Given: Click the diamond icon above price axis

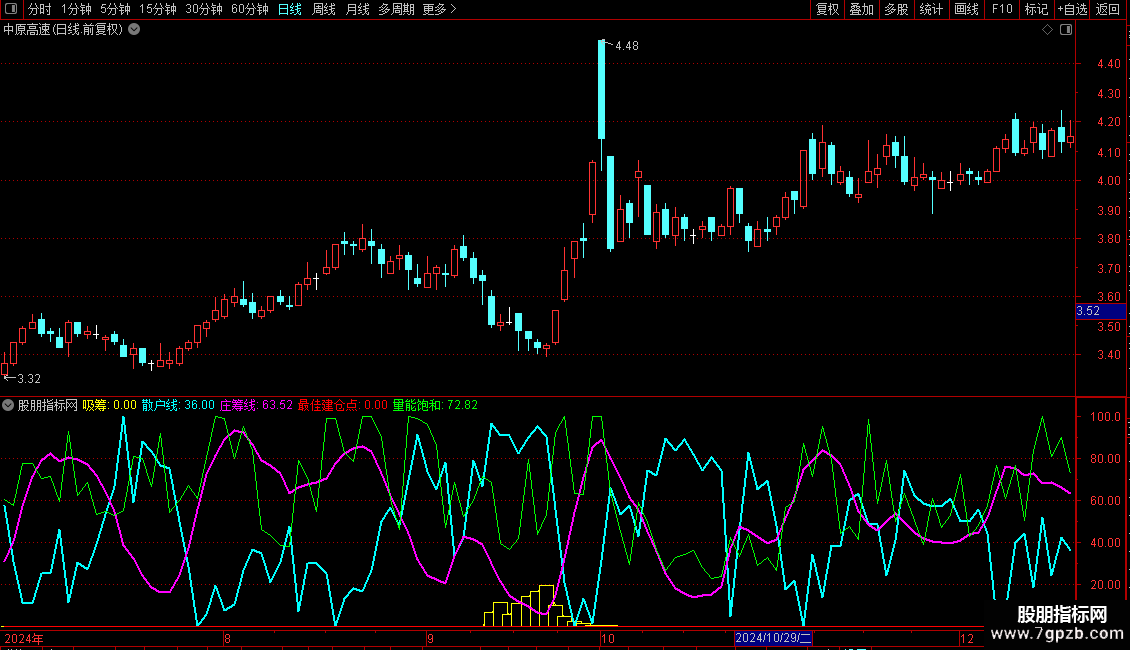Looking at the screenshot, I should click(1048, 30).
